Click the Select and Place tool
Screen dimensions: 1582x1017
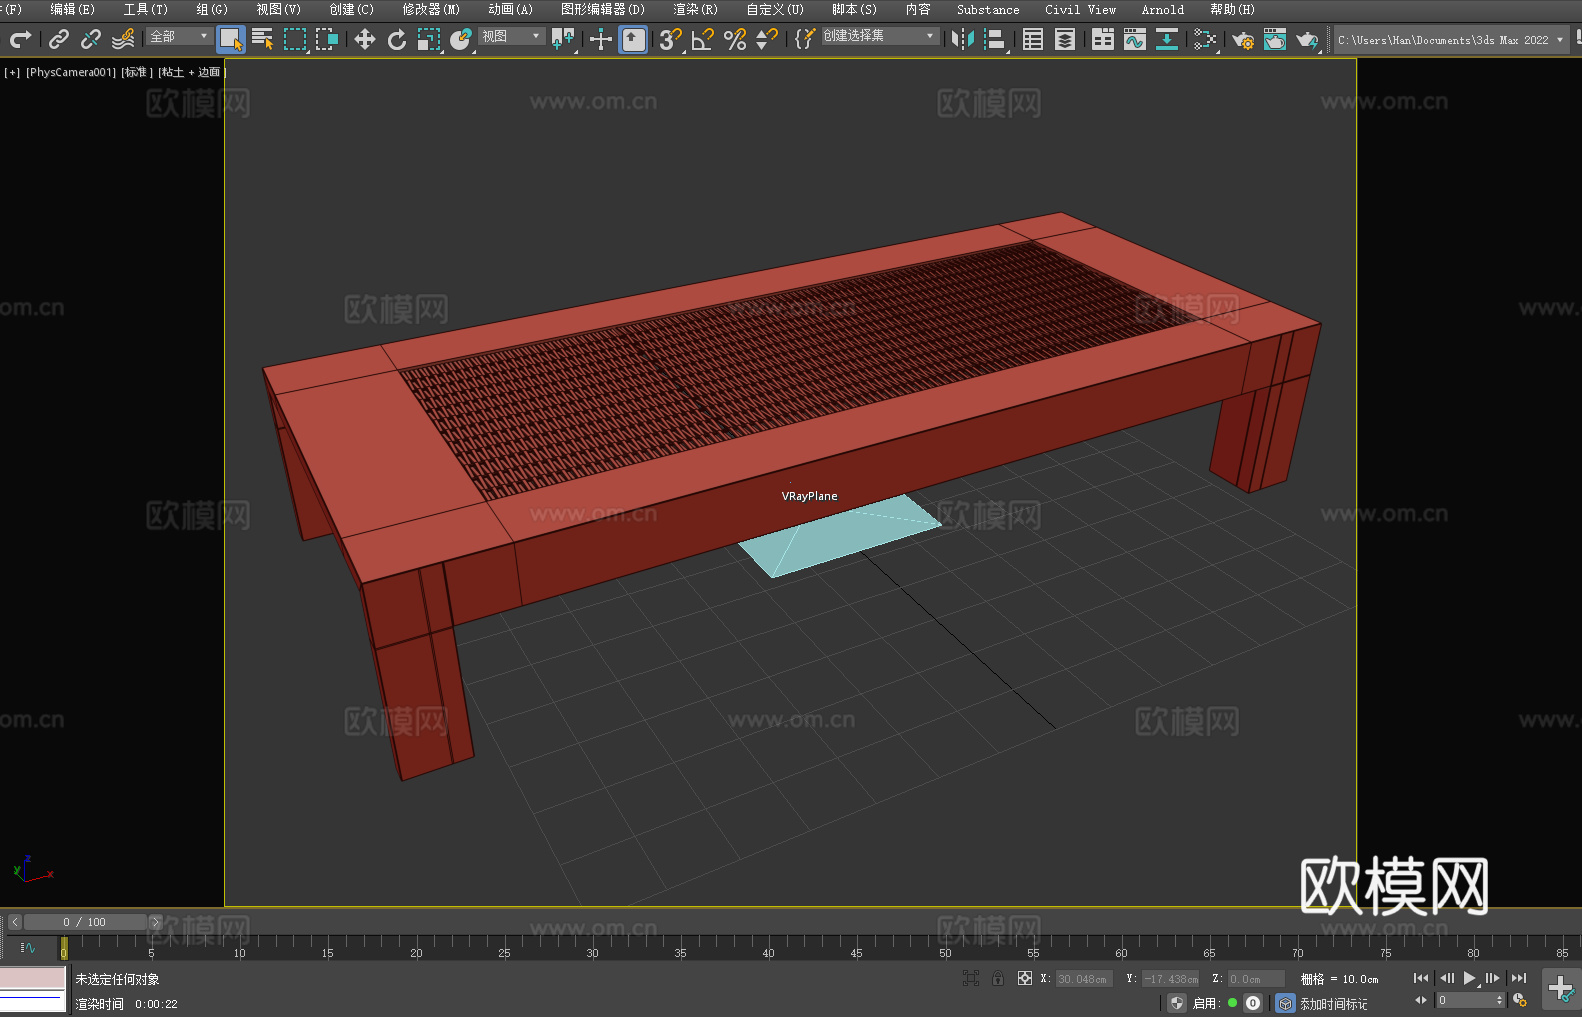coord(461,39)
